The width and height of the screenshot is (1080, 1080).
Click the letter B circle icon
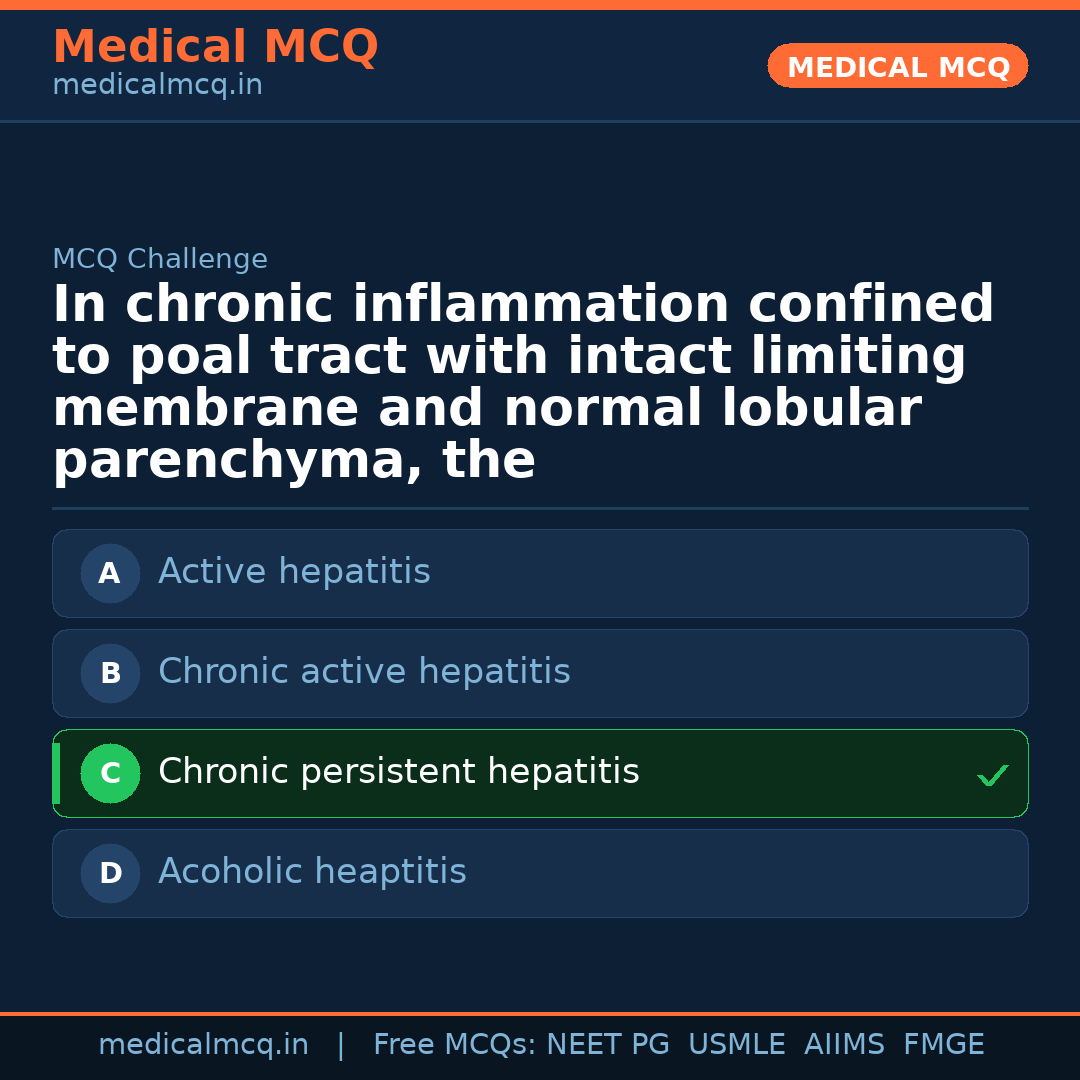click(x=110, y=673)
